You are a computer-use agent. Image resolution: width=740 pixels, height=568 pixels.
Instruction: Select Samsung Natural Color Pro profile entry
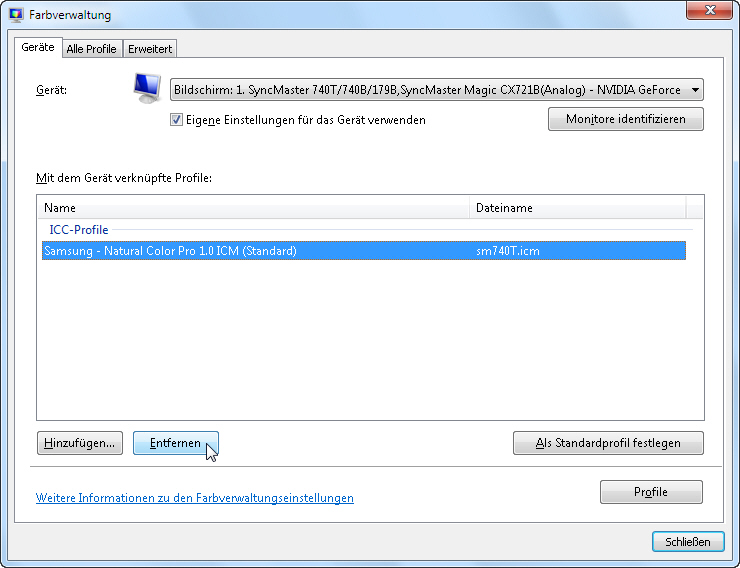pyautogui.click(x=170, y=251)
